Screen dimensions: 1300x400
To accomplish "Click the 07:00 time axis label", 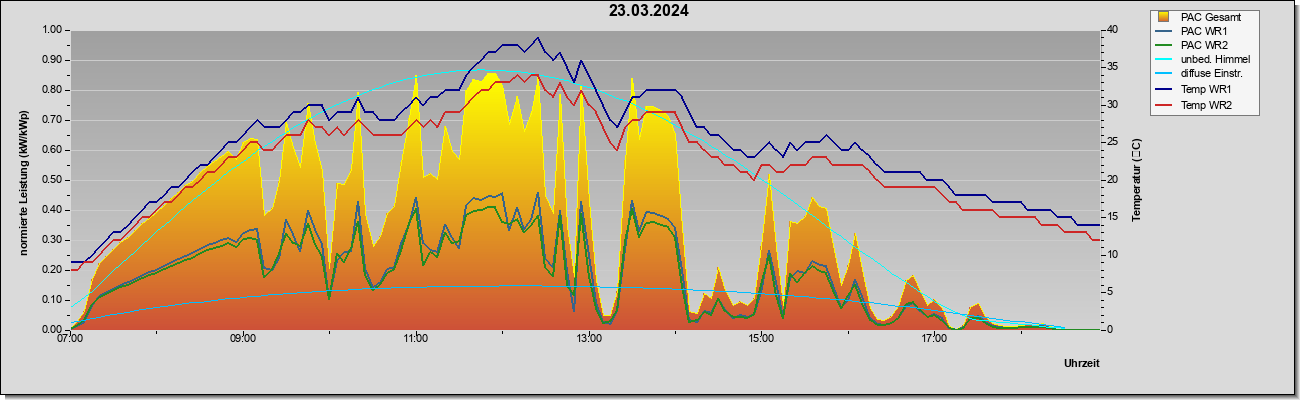I will [x=70, y=340].
